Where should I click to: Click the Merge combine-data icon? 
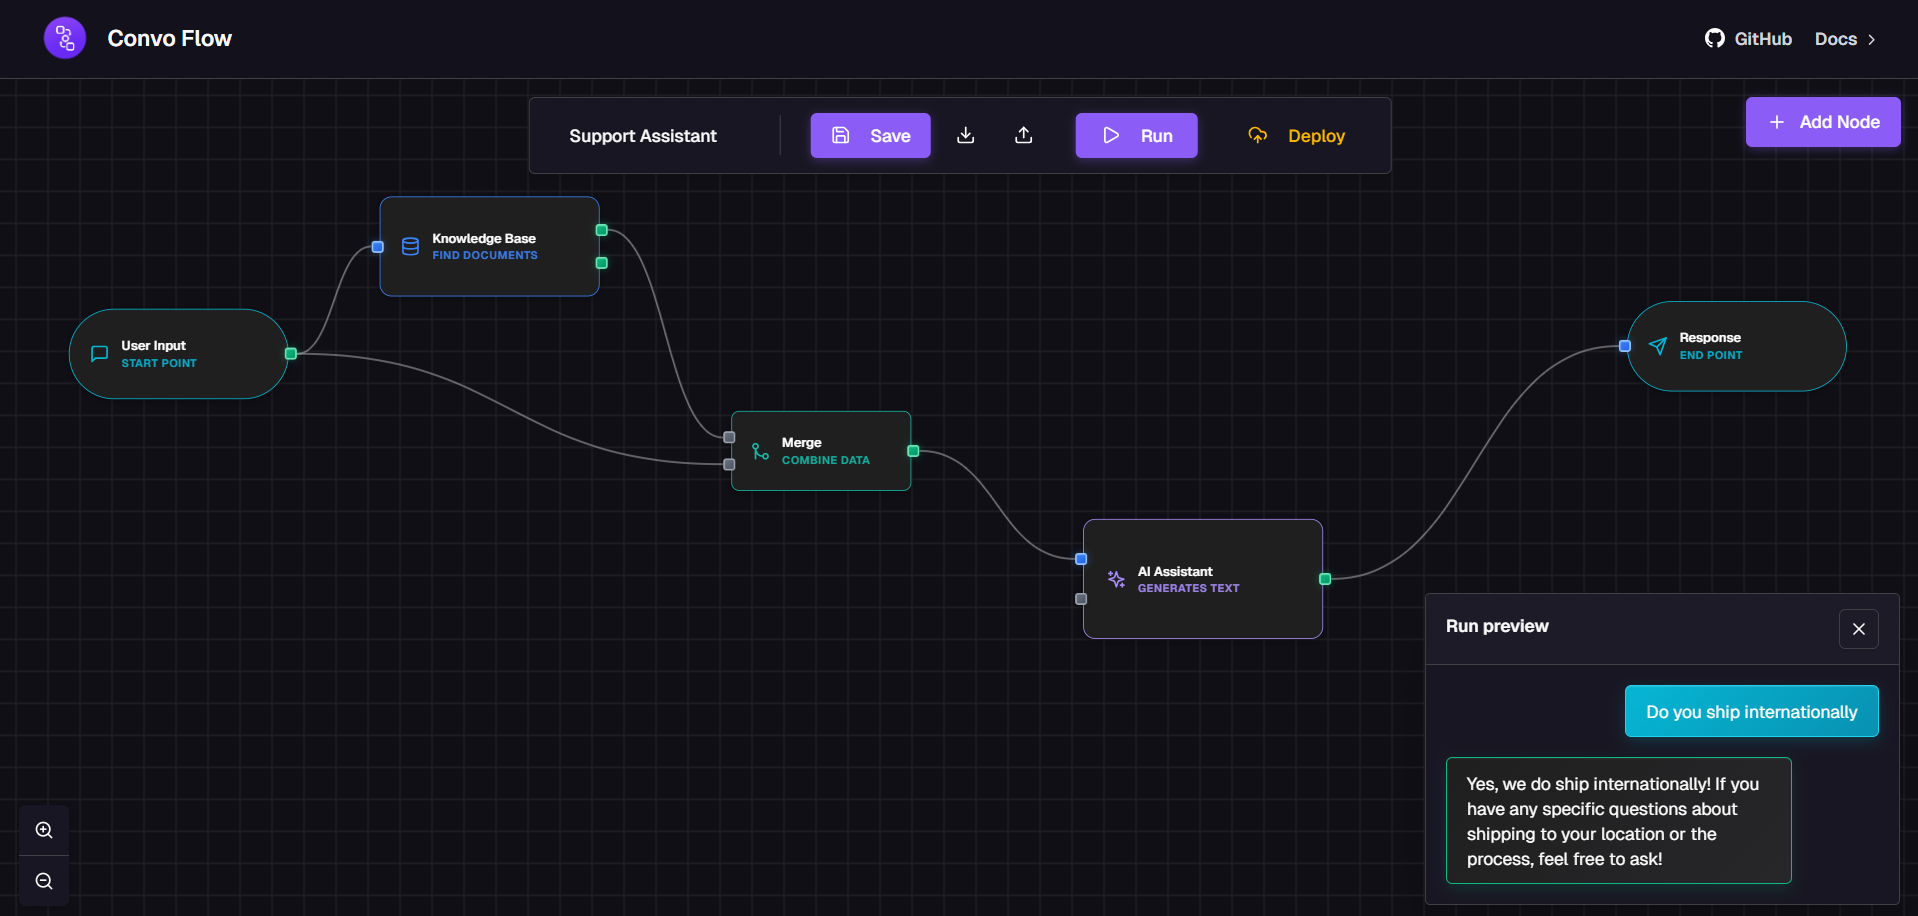click(760, 451)
